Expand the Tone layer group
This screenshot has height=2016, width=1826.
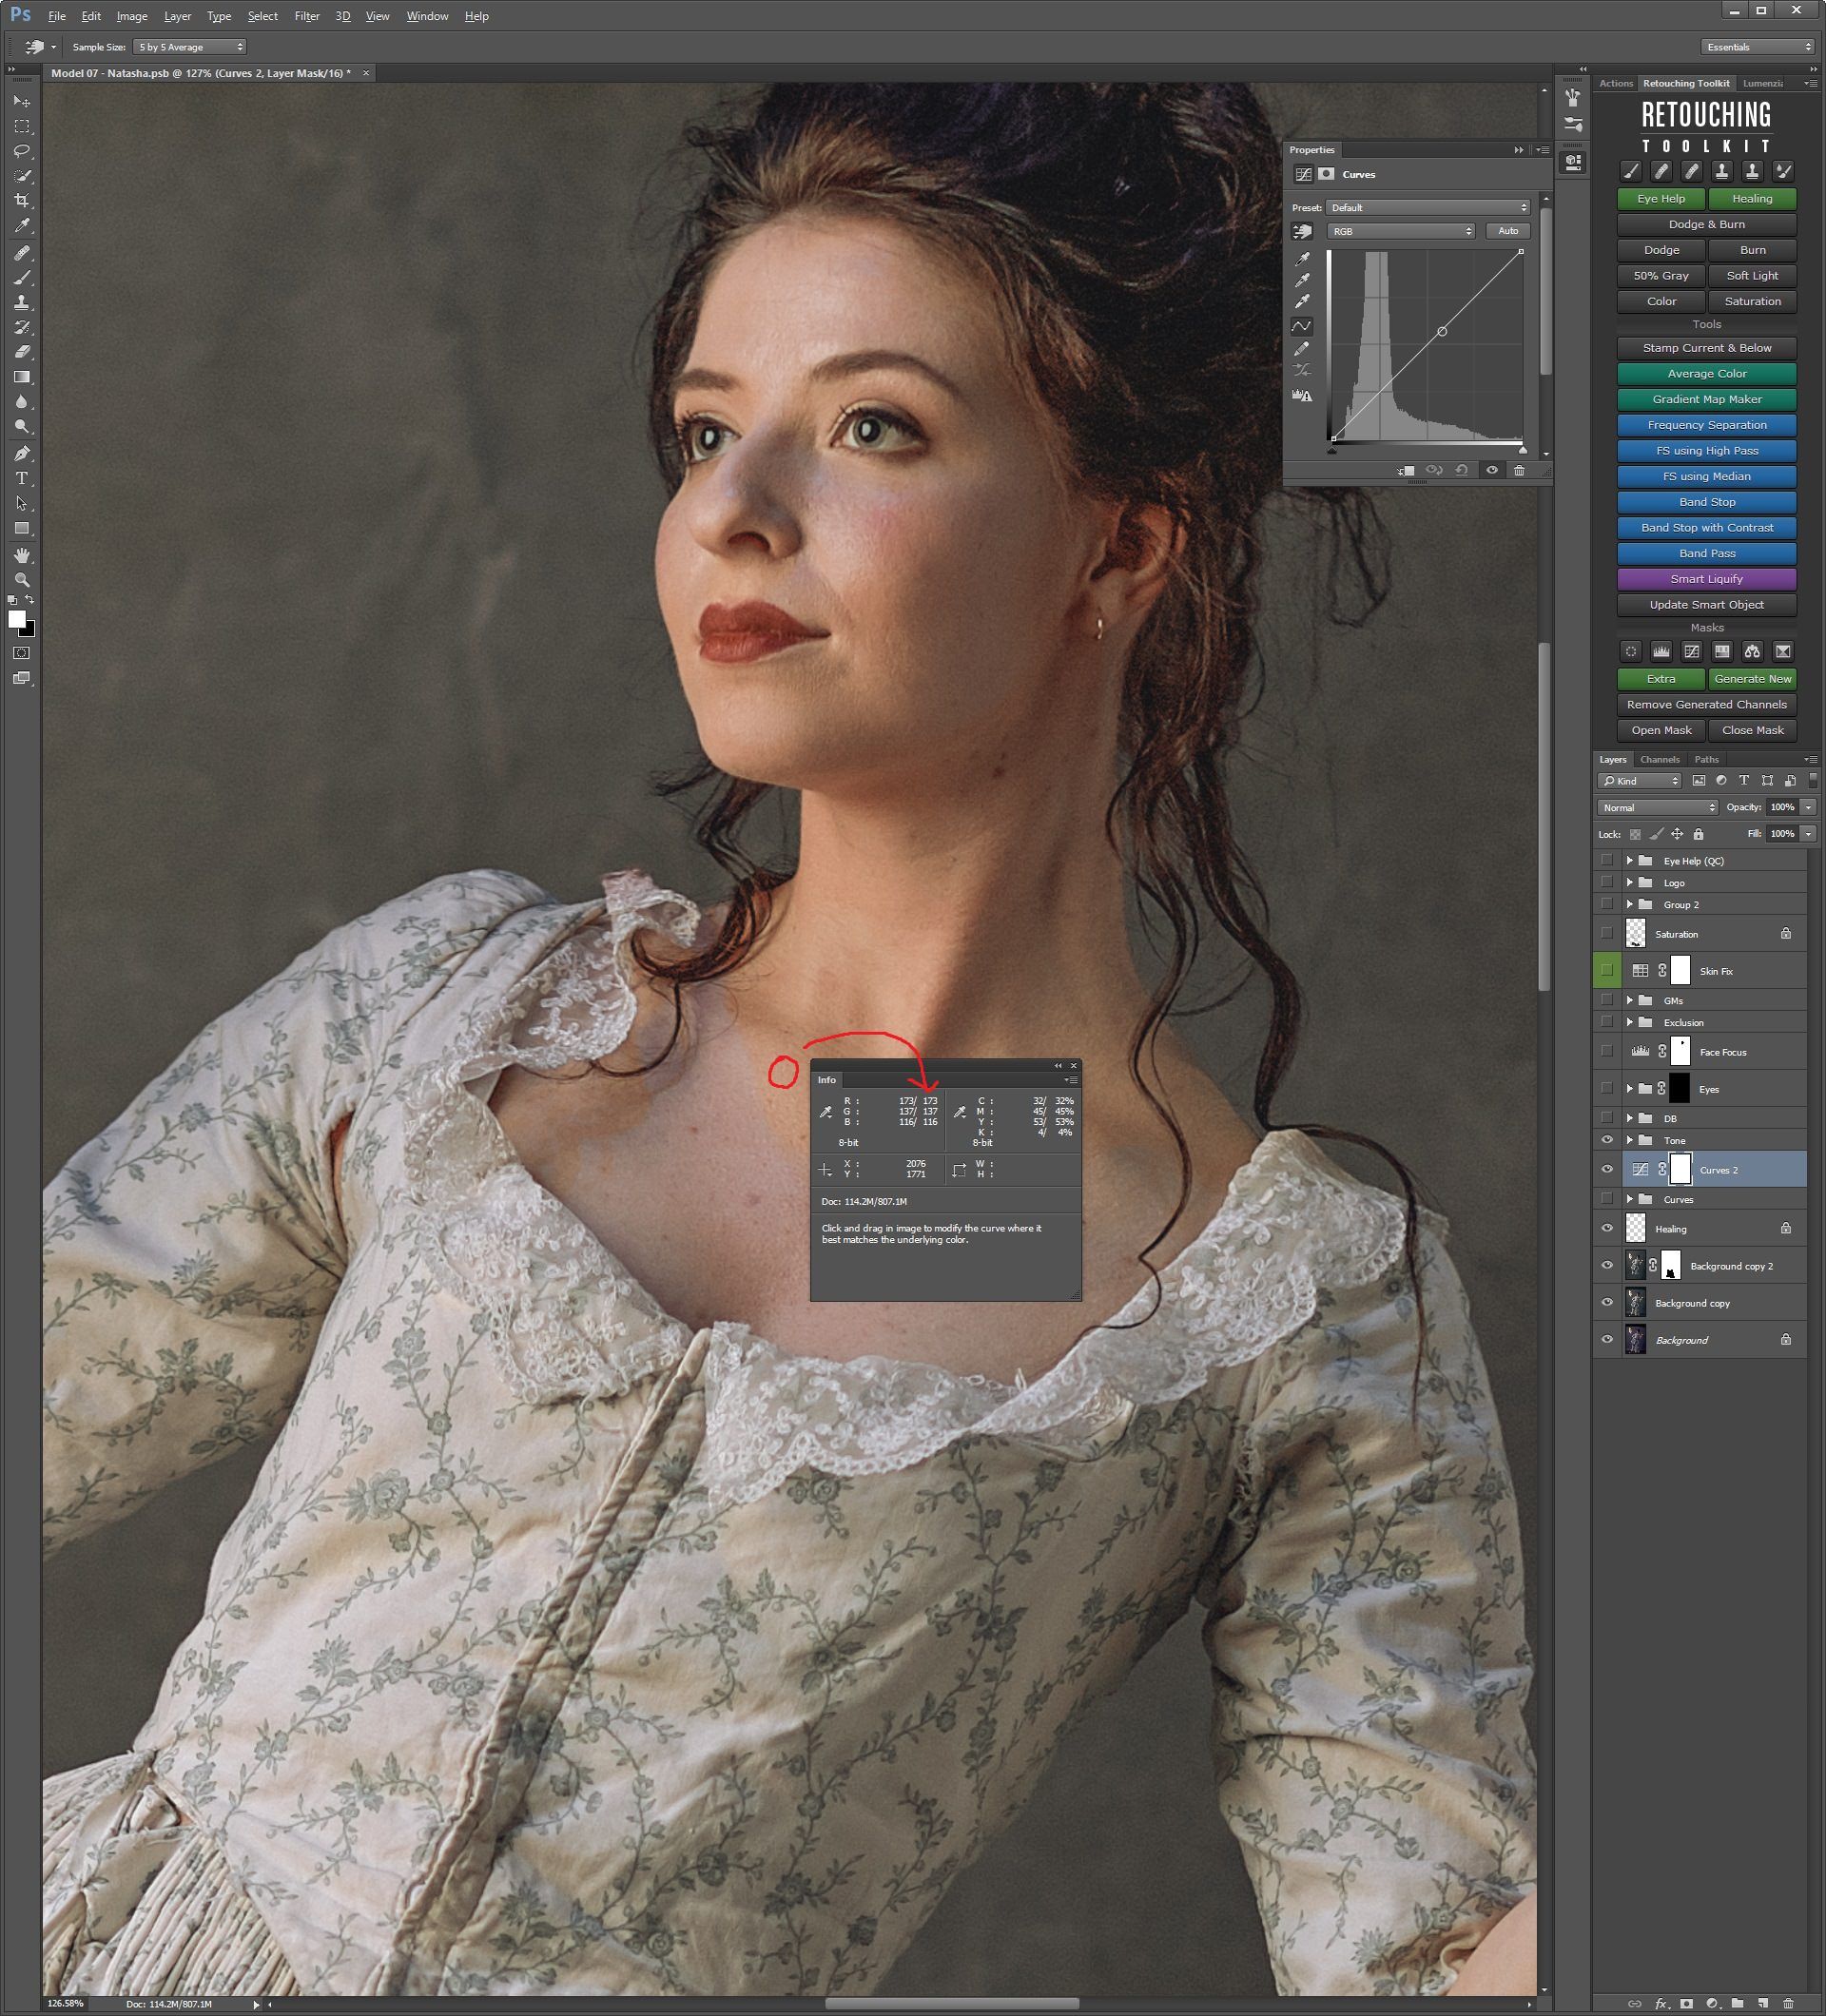[1630, 1140]
